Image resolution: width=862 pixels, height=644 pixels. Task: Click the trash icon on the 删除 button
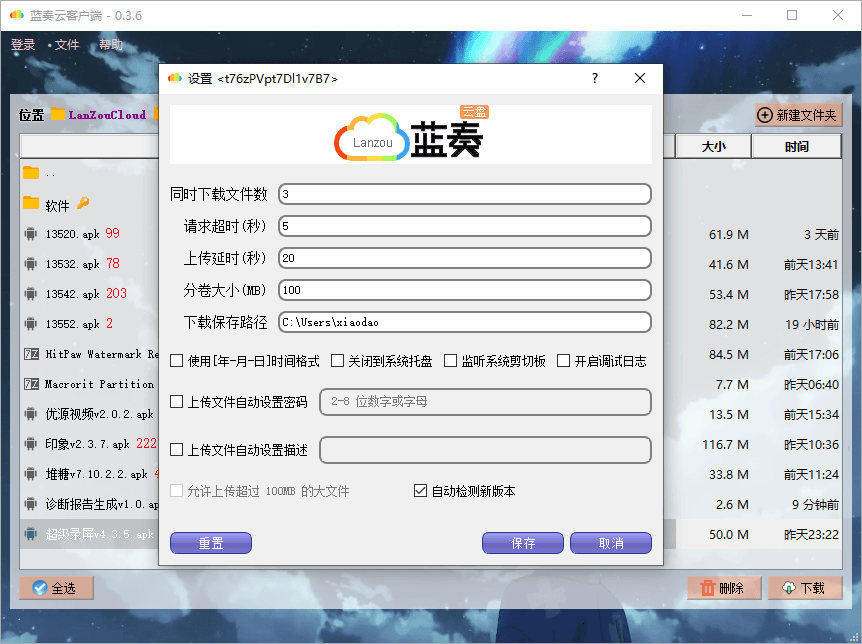click(x=707, y=587)
